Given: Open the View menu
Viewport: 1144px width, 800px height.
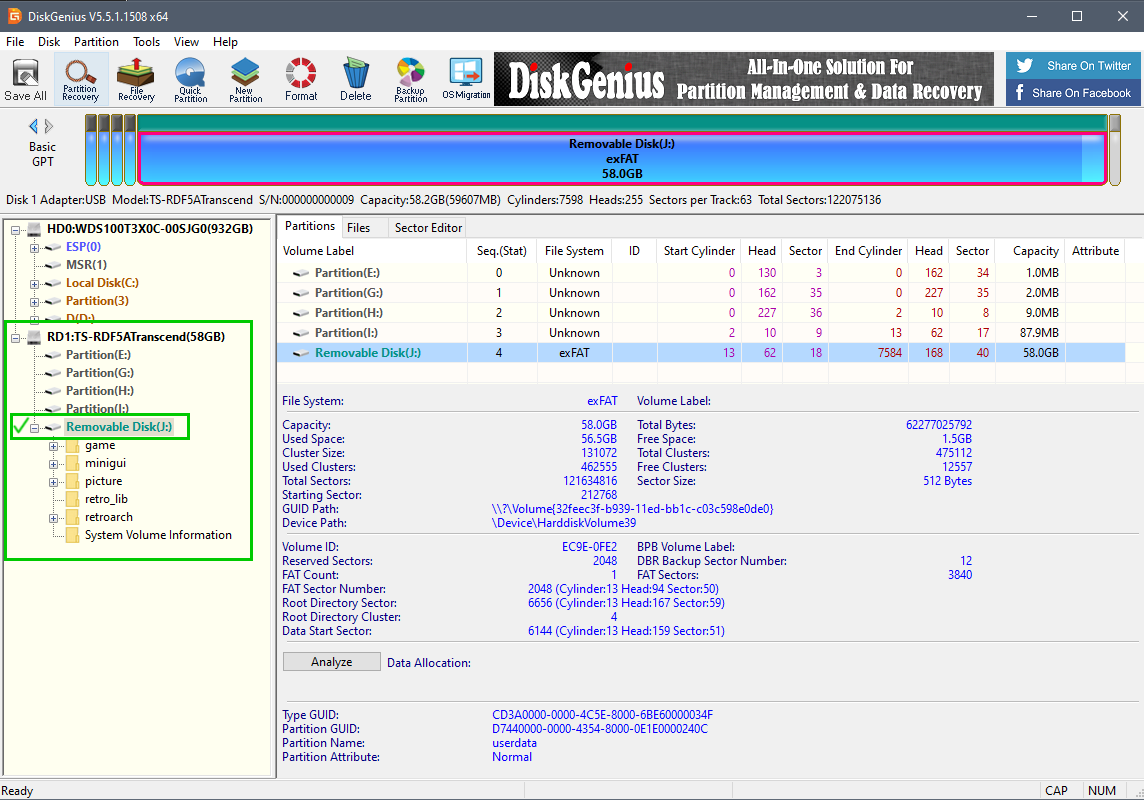Looking at the screenshot, I should tap(186, 42).
